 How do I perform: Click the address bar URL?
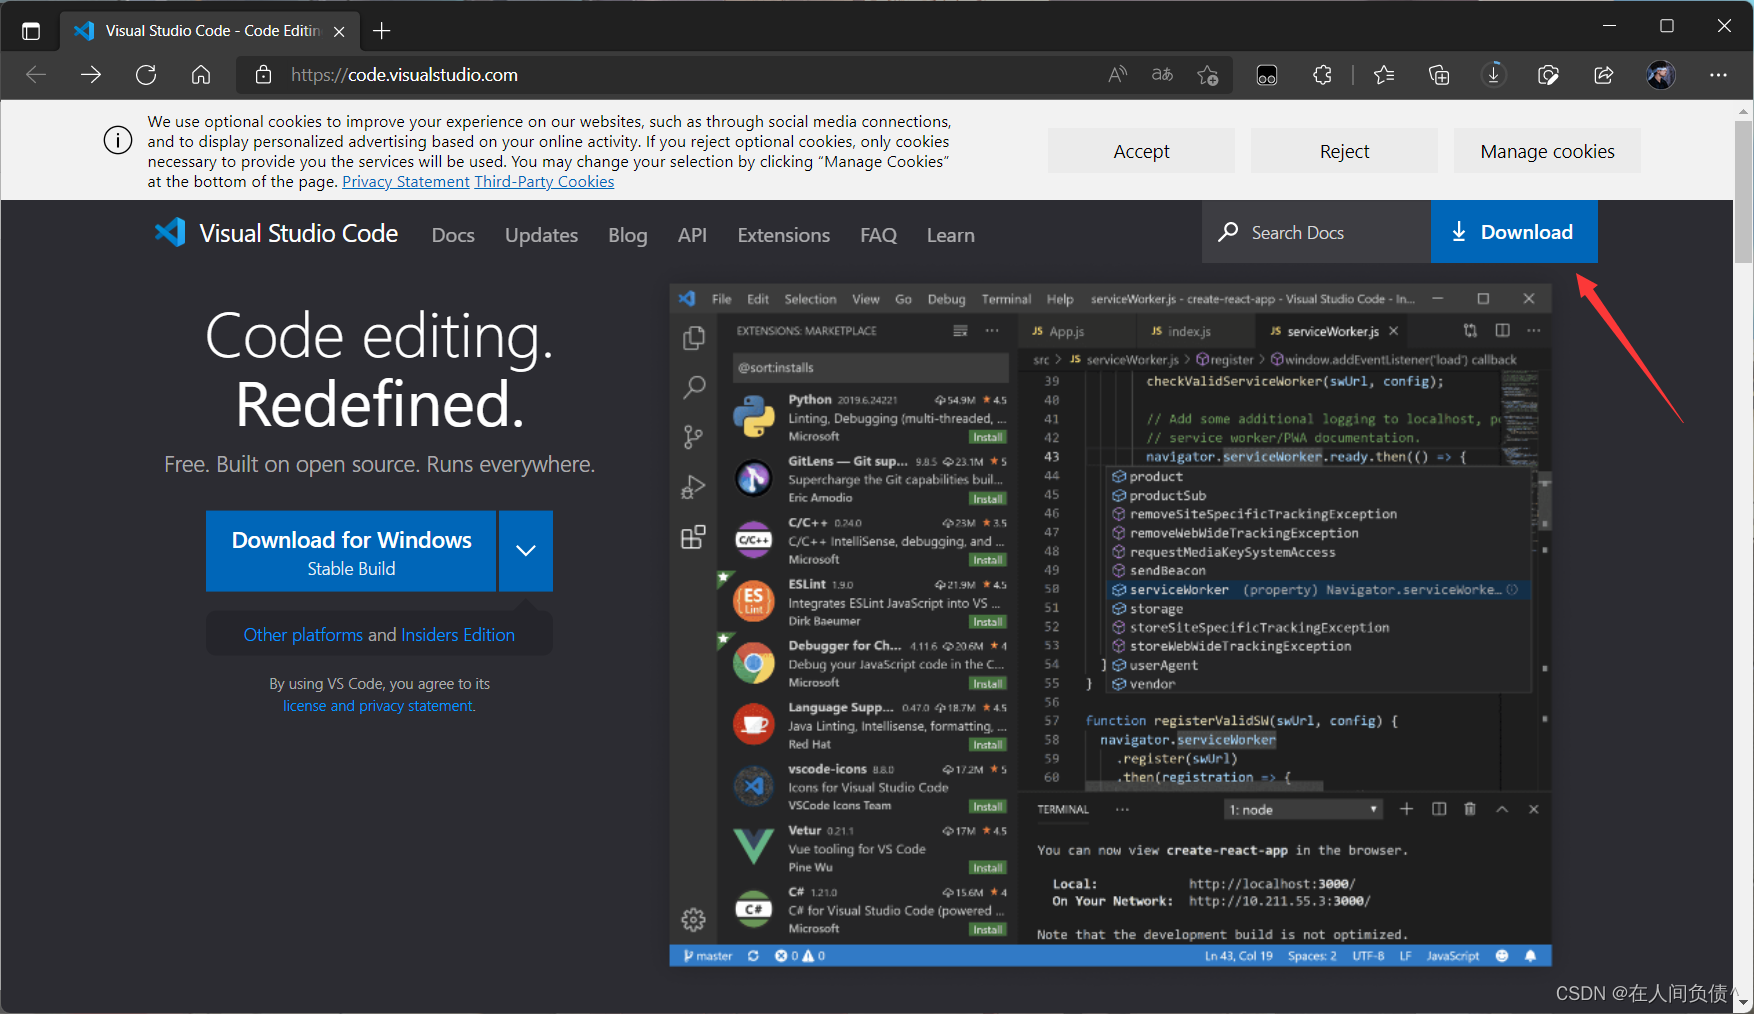[x=404, y=75]
